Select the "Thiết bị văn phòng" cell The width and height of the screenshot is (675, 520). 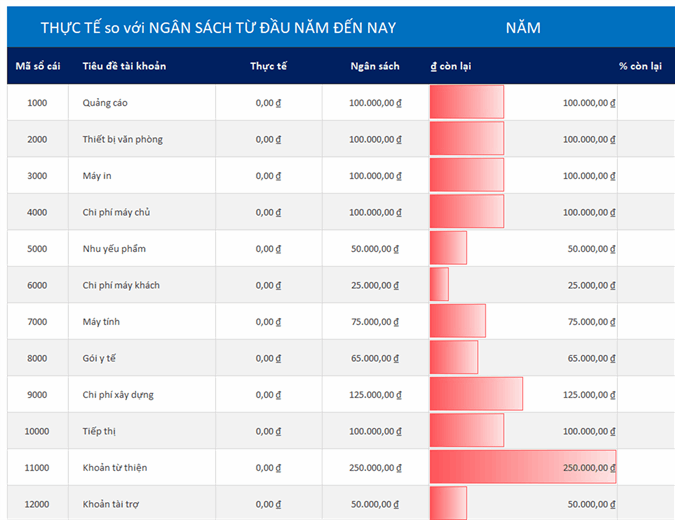tap(122, 139)
